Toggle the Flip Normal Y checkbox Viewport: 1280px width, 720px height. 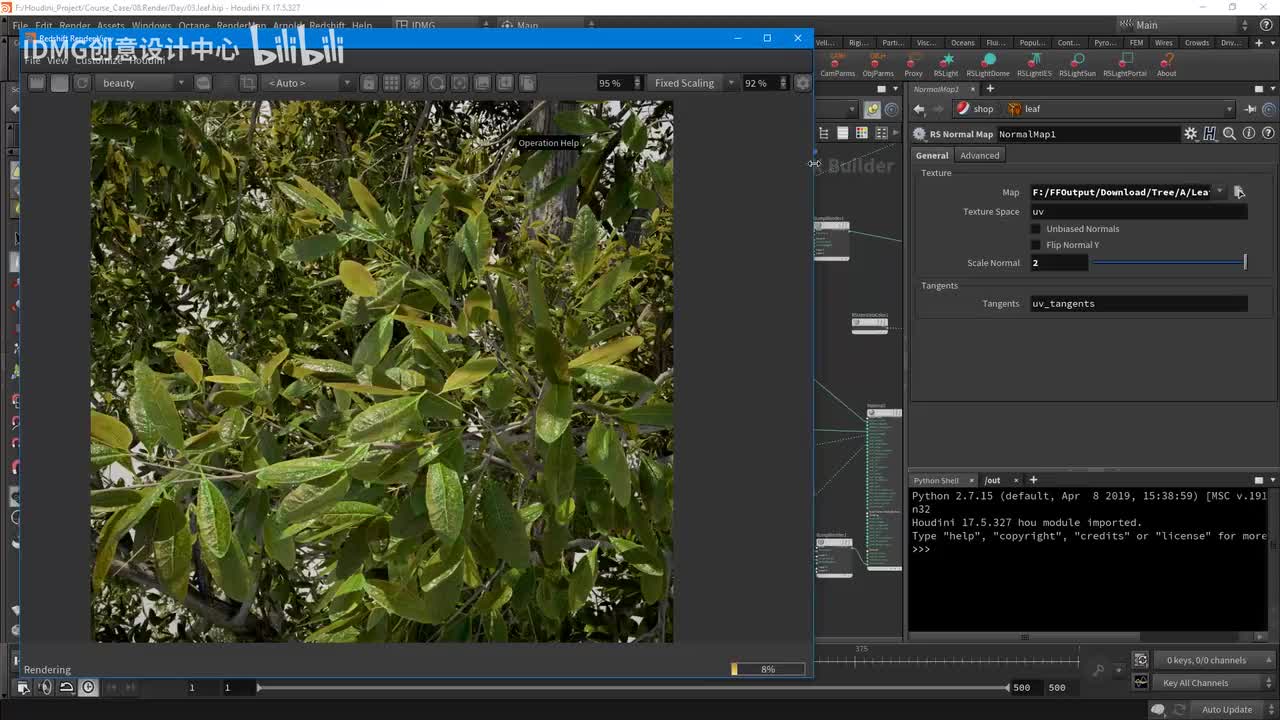click(1036, 245)
